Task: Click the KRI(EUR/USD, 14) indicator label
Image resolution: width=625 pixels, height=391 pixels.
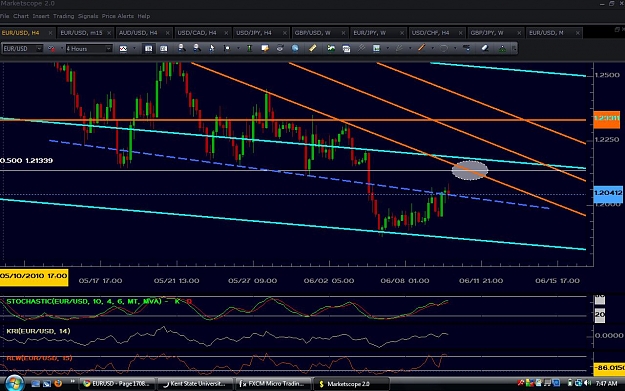Action: coord(38,331)
